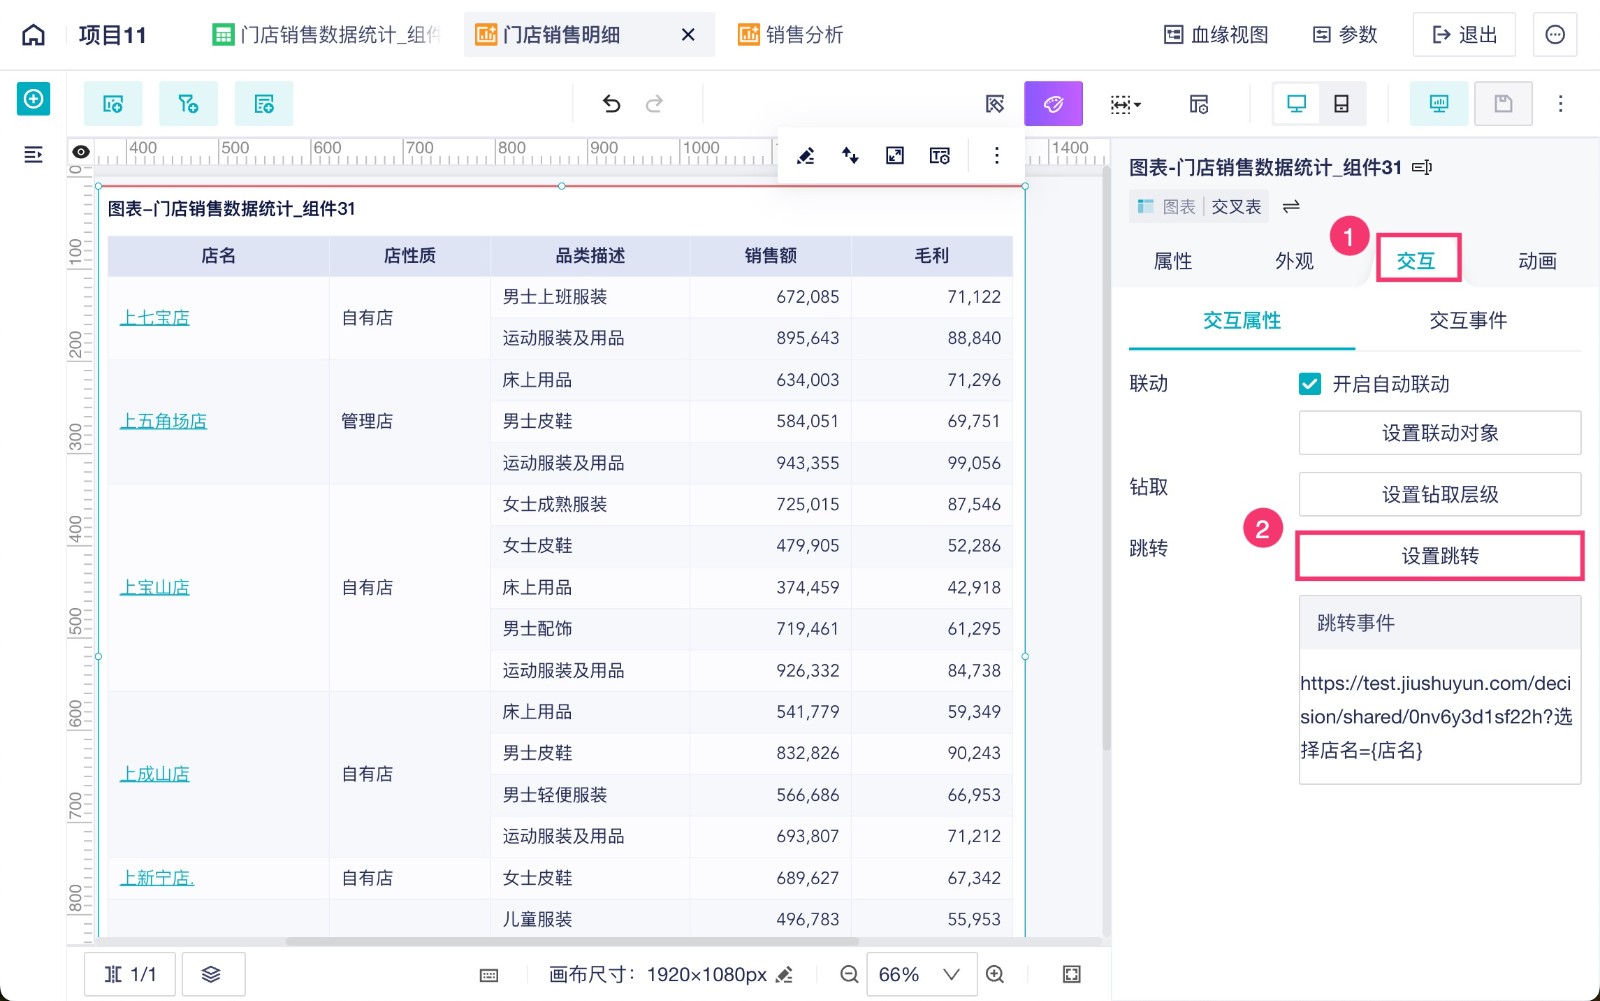Screen dimensions: 1600x1001
Task: Open the align distribute dropdown
Action: point(1125,104)
